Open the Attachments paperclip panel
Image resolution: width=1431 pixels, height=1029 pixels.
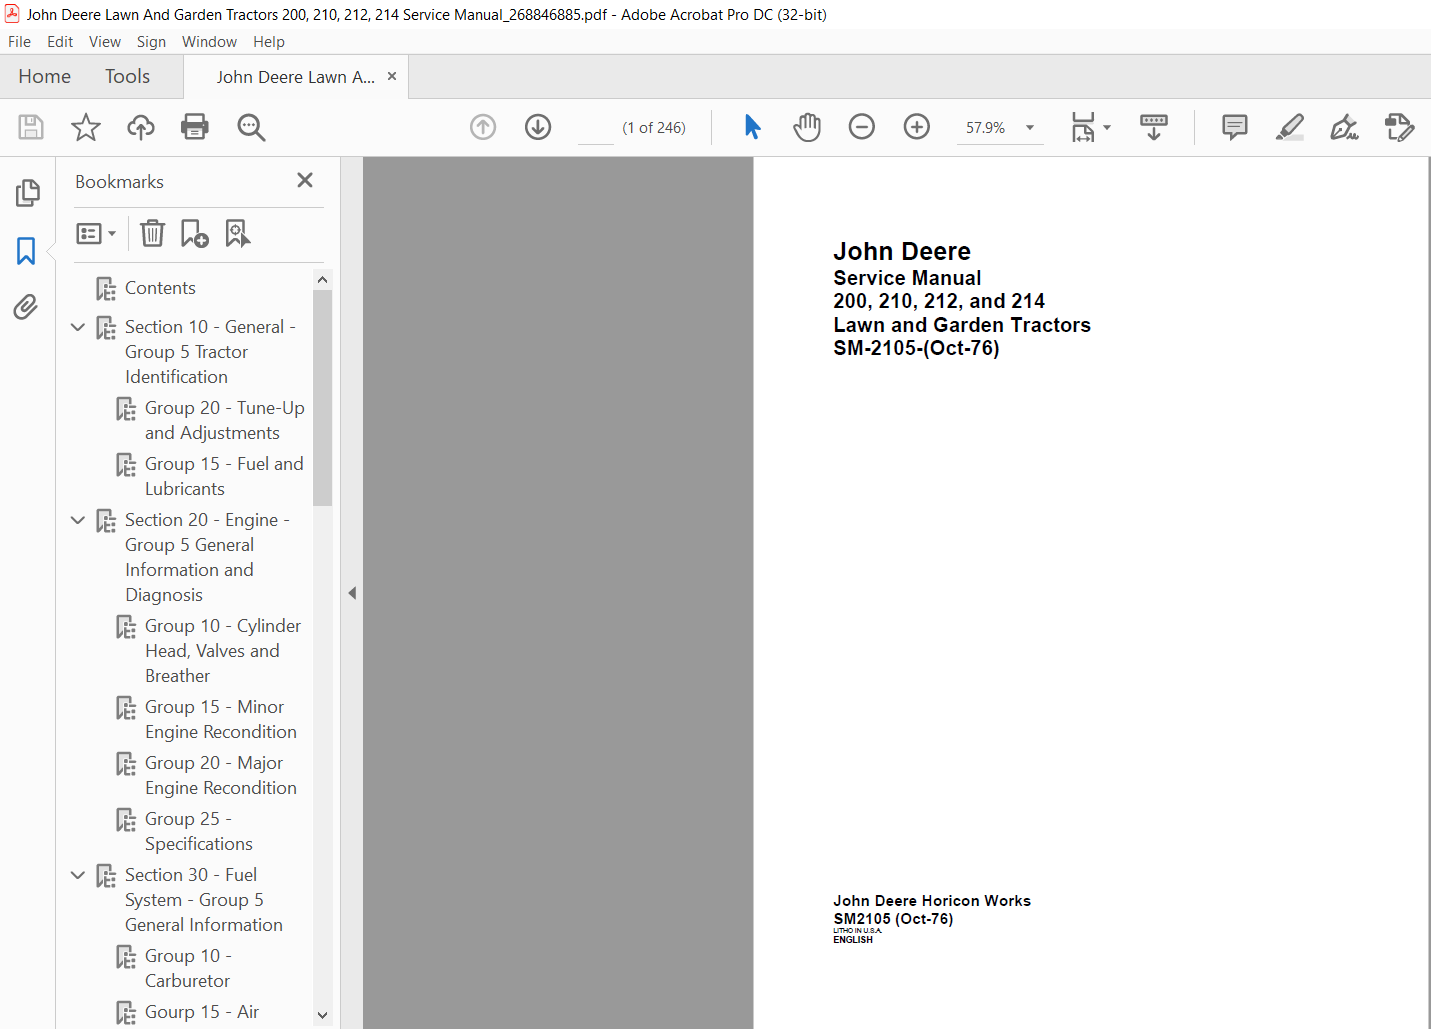(x=26, y=306)
